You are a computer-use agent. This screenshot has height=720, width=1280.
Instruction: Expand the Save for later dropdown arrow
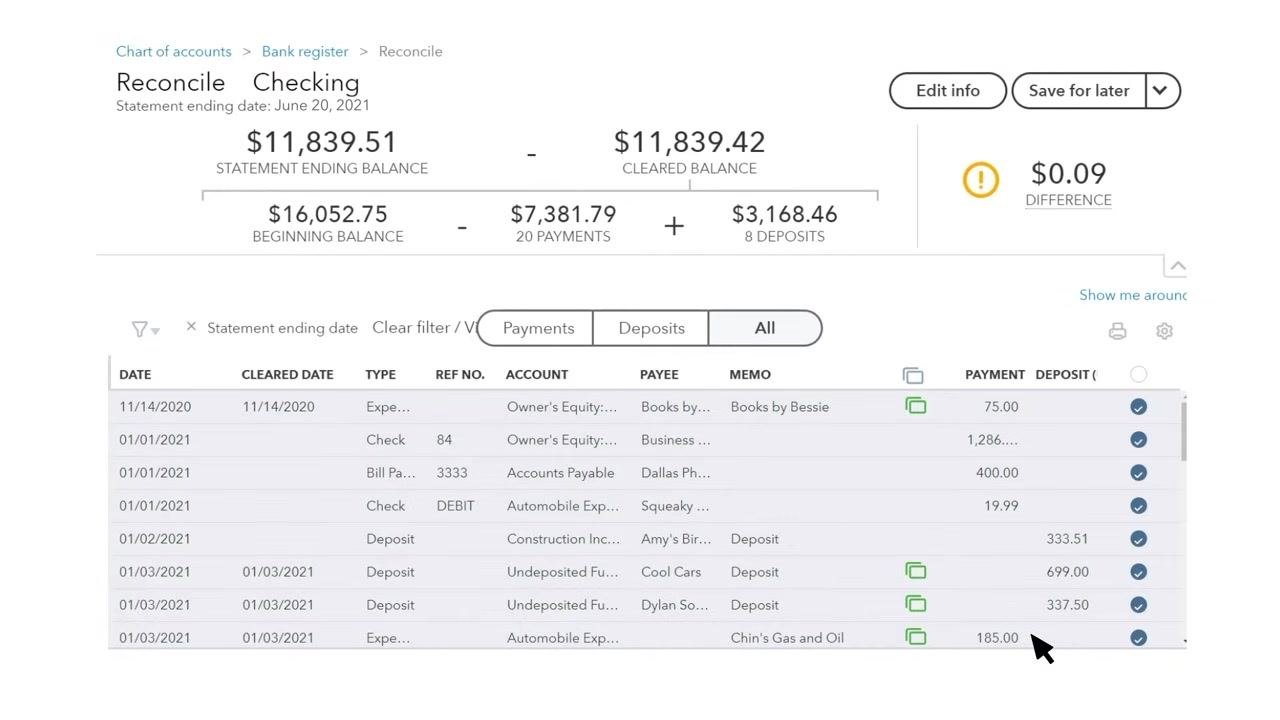point(1161,90)
